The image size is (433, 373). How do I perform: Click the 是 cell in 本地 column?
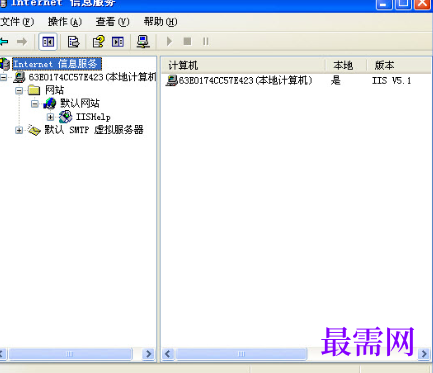click(x=336, y=80)
